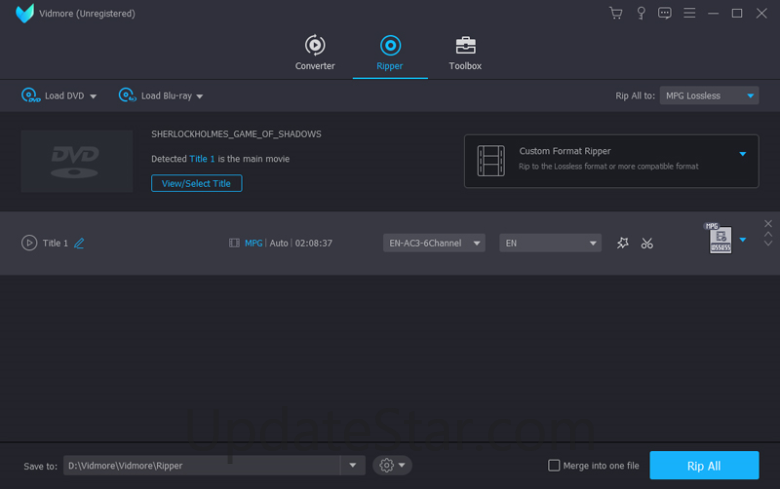
Task: Maximize the Vidmore window
Action: pos(737,13)
